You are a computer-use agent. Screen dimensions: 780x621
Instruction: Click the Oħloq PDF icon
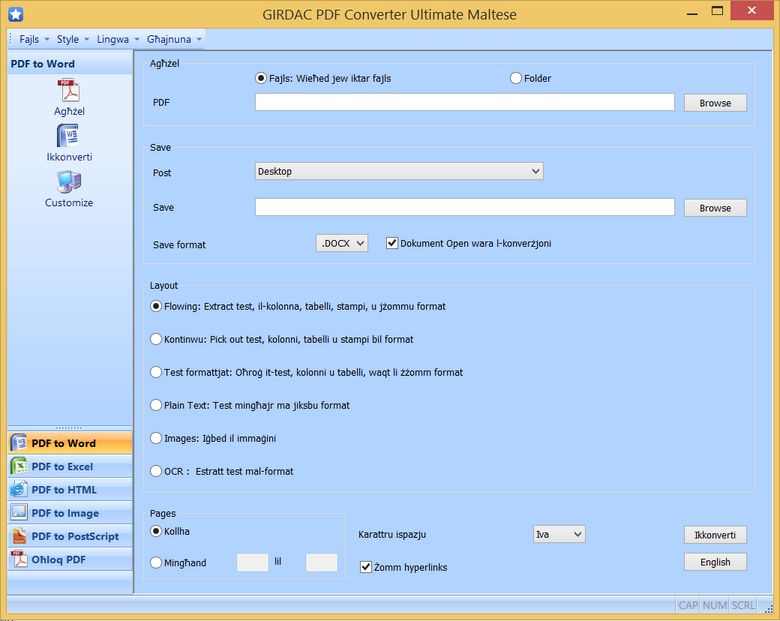tap(18, 559)
